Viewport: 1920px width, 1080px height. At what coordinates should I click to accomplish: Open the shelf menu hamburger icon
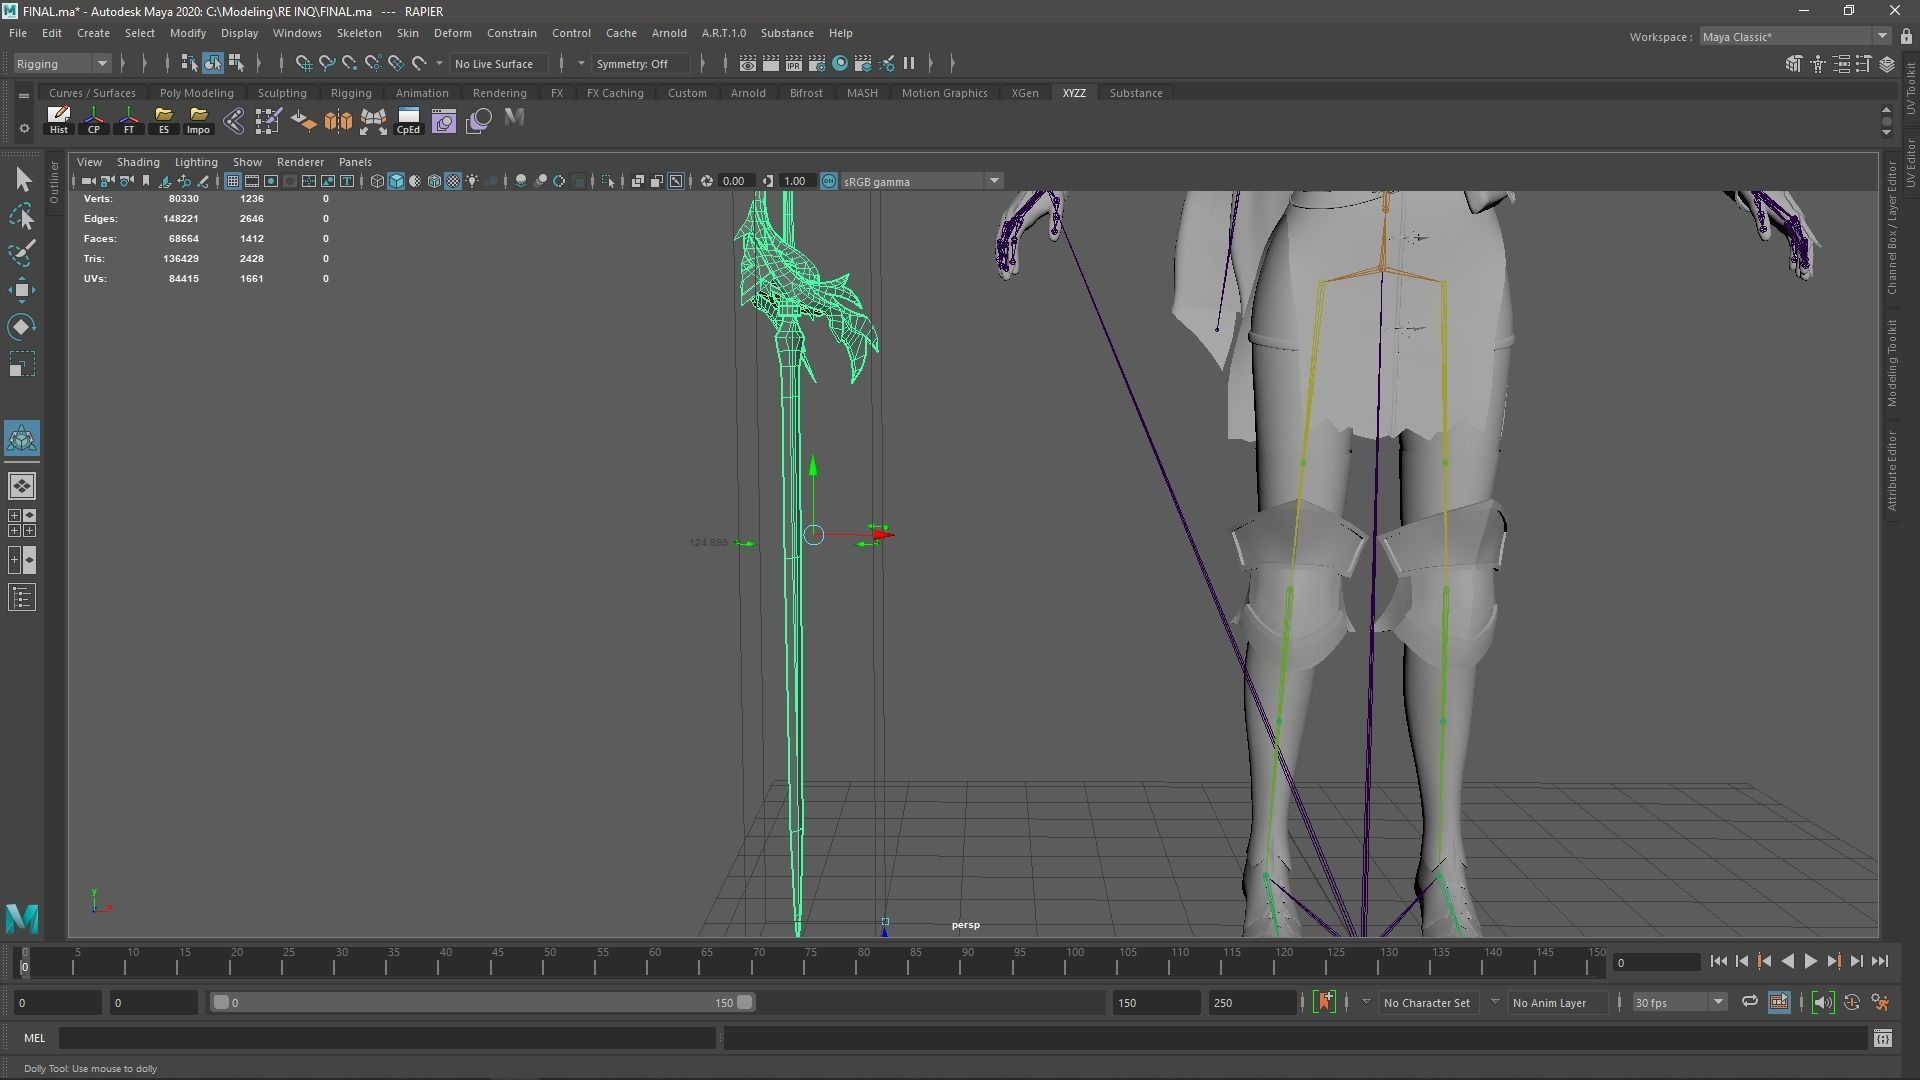click(23, 95)
